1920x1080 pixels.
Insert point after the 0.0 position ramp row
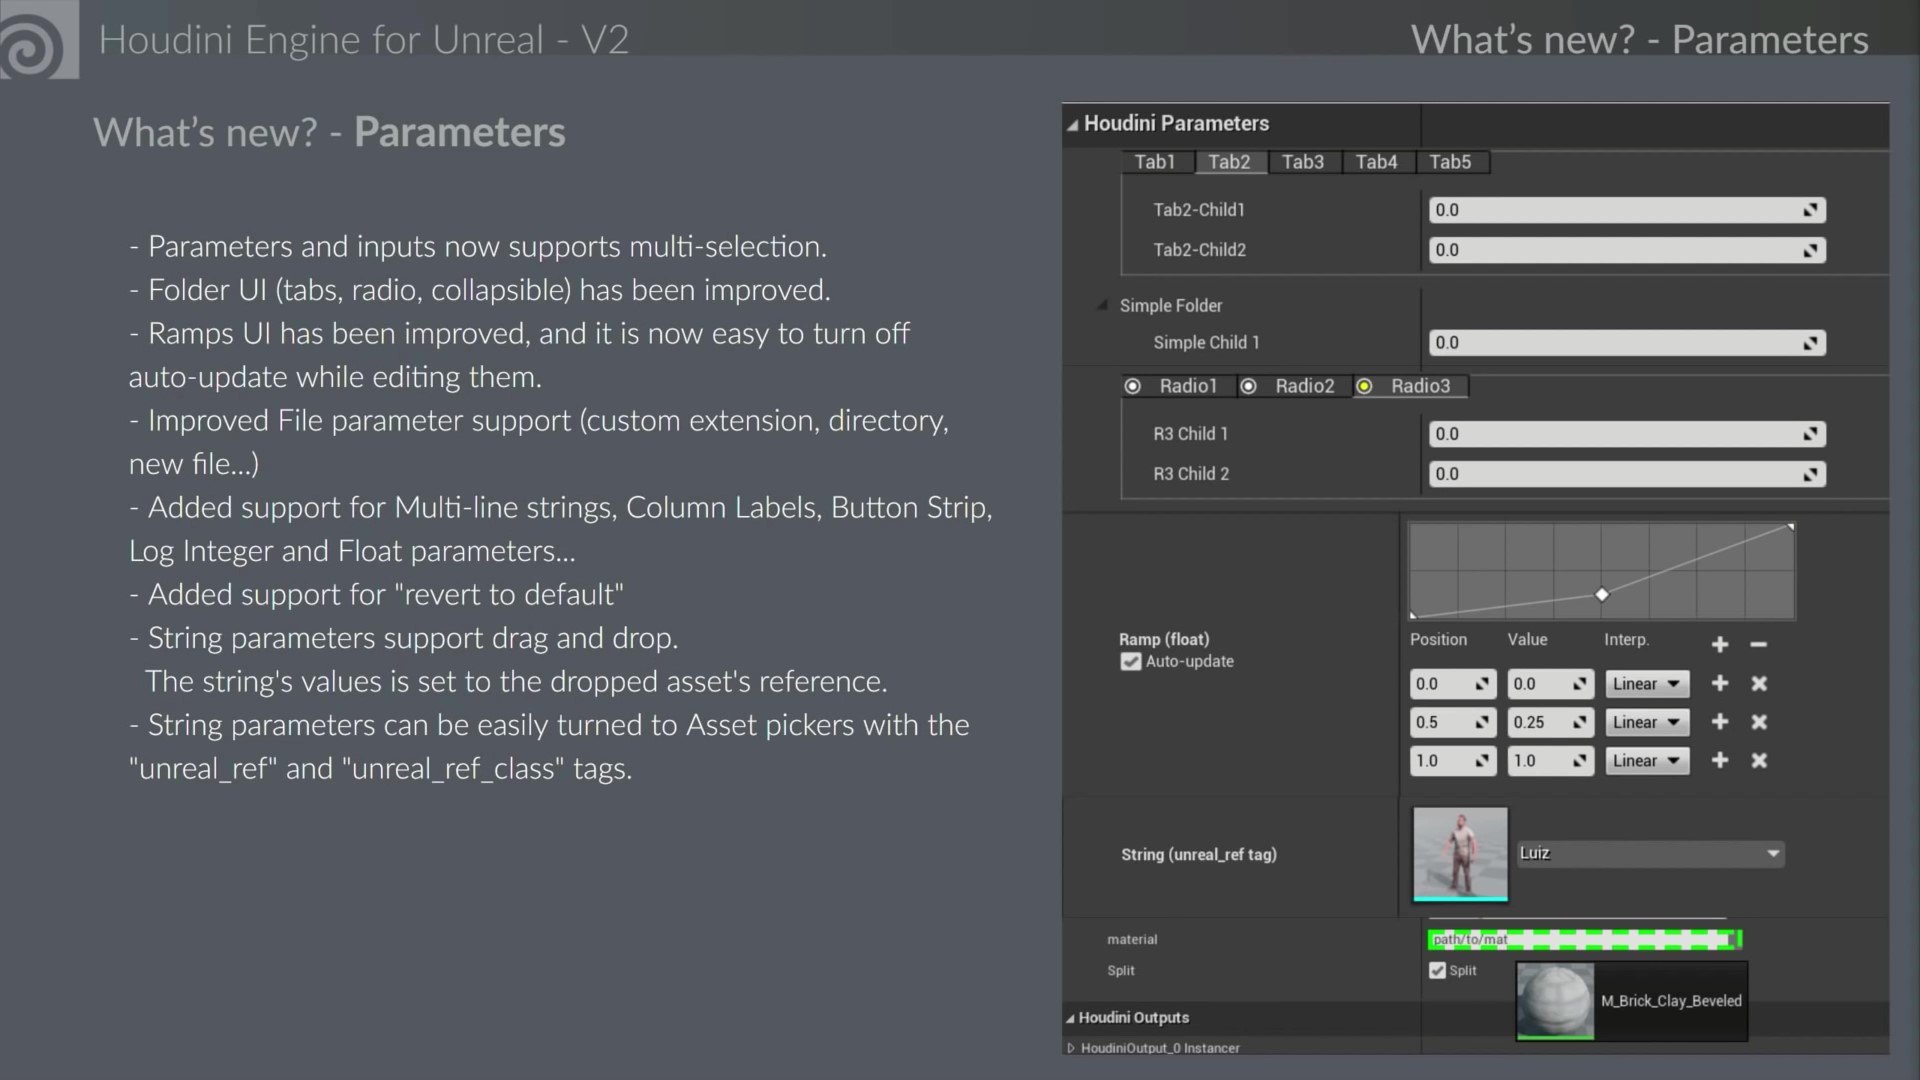1720,683
